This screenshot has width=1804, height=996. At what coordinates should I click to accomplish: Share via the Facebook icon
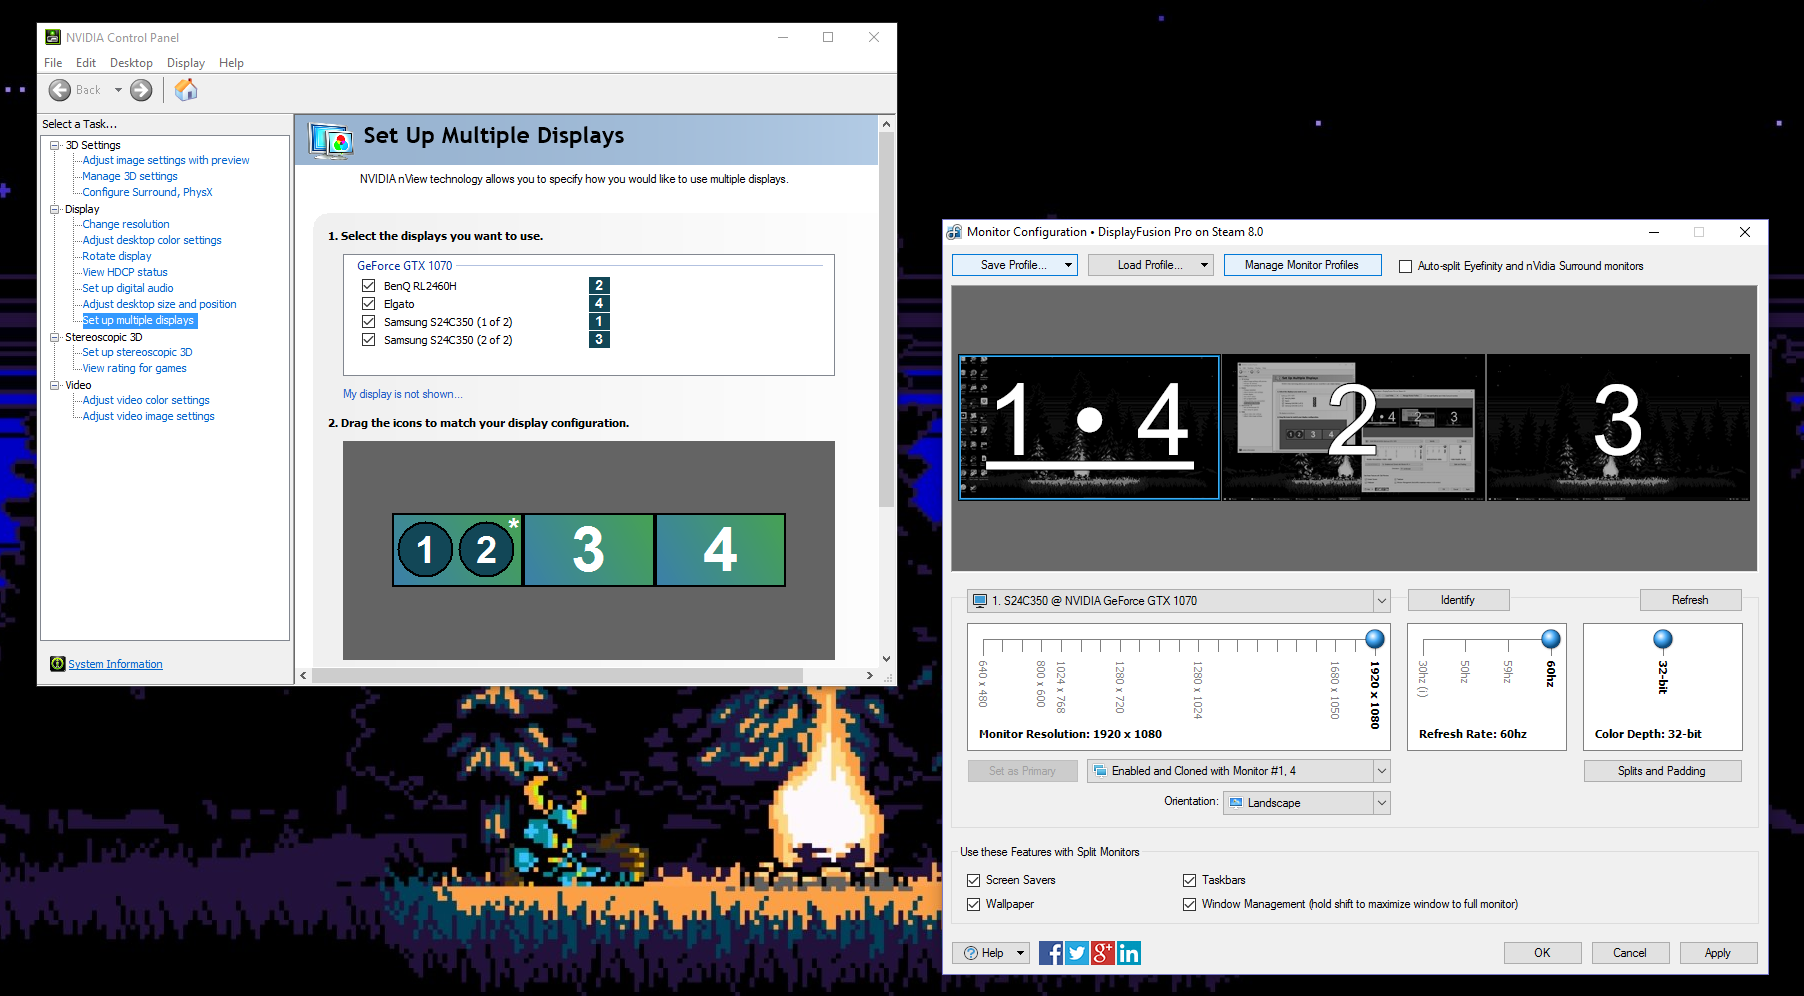[1050, 953]
